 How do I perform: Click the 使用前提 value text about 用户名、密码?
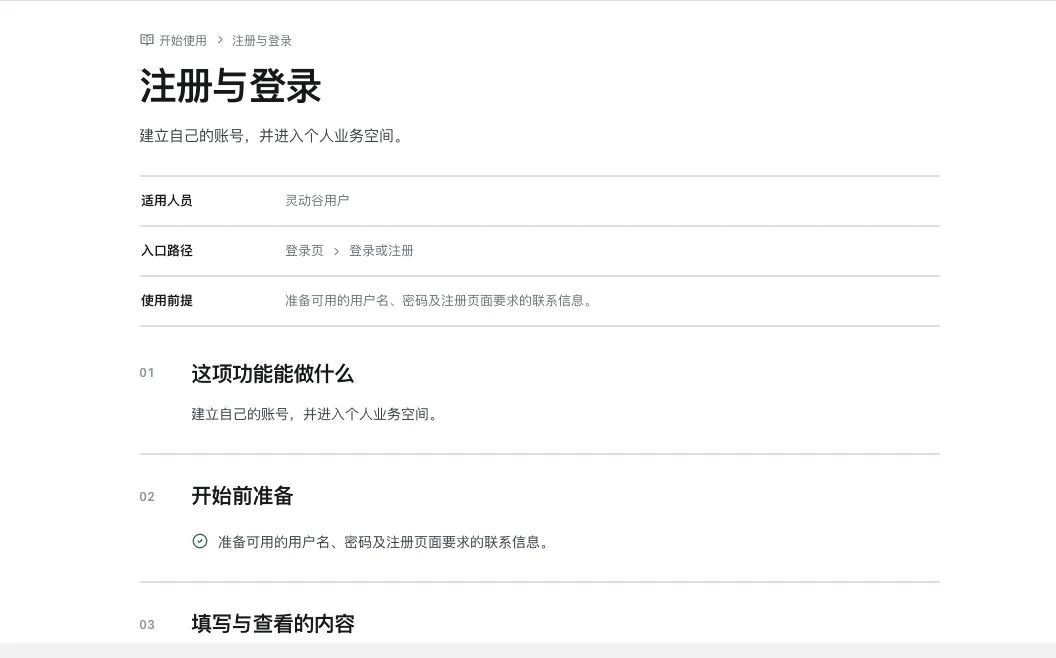438,300
